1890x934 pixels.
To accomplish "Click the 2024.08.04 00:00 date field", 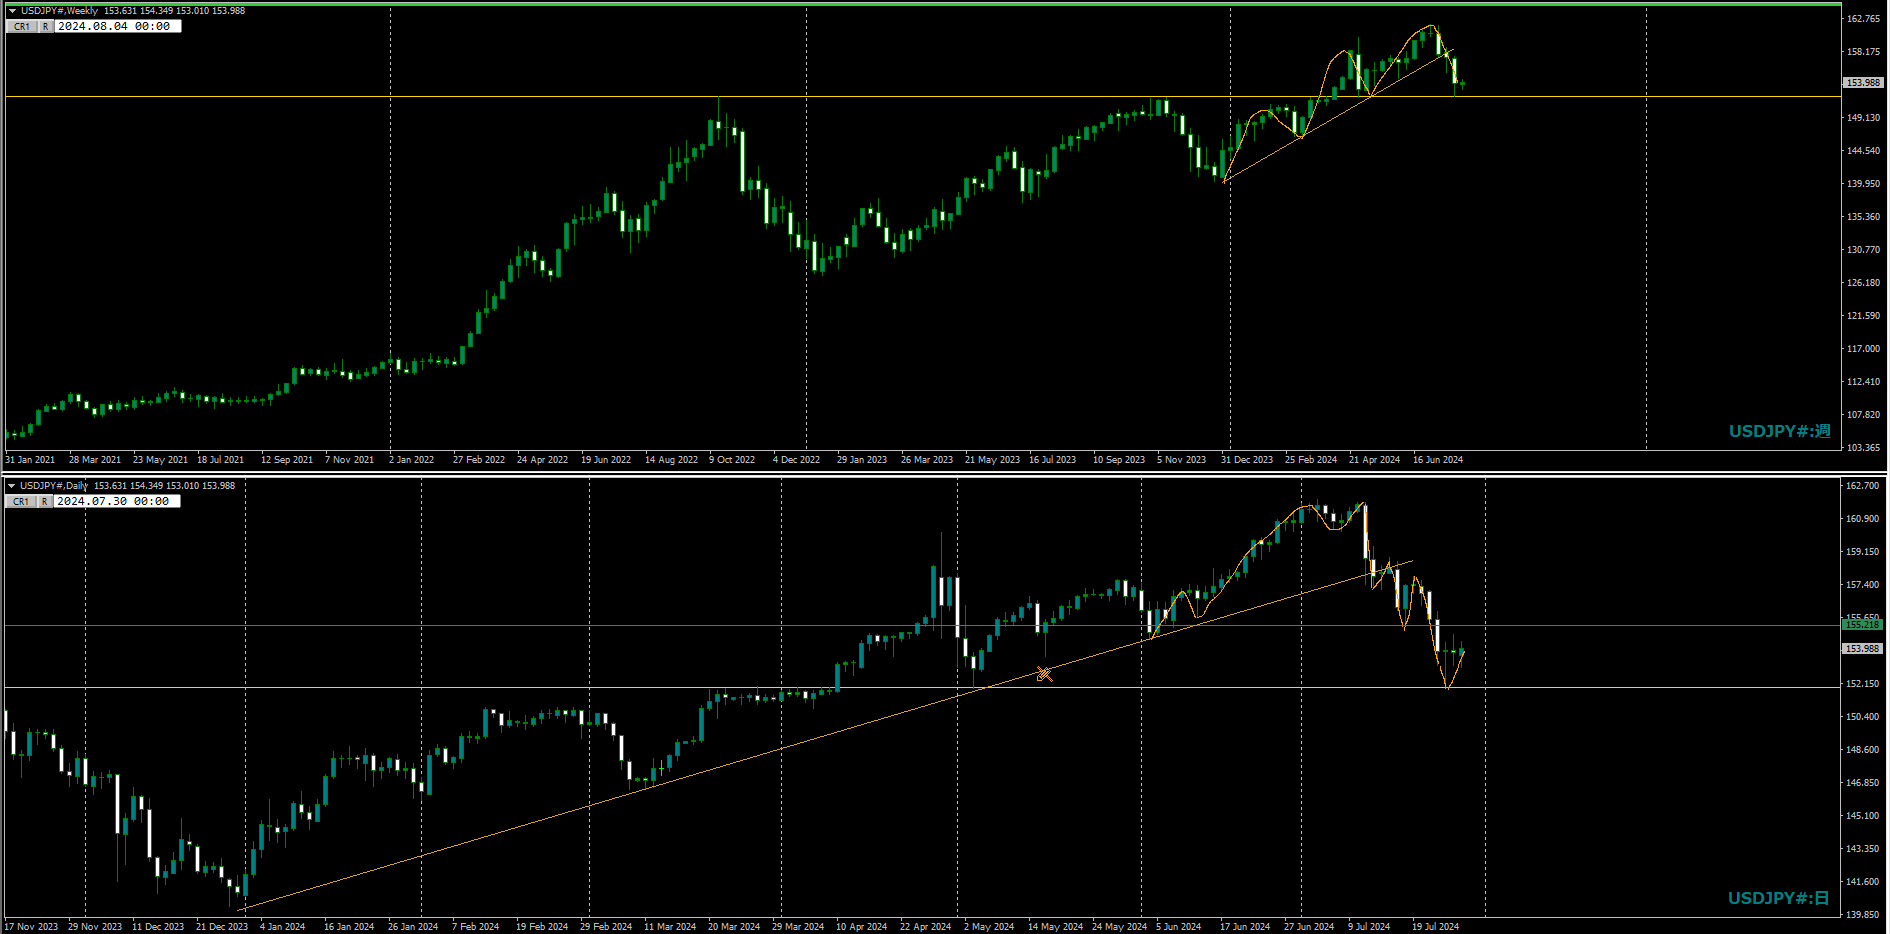I will click(117, 27).
